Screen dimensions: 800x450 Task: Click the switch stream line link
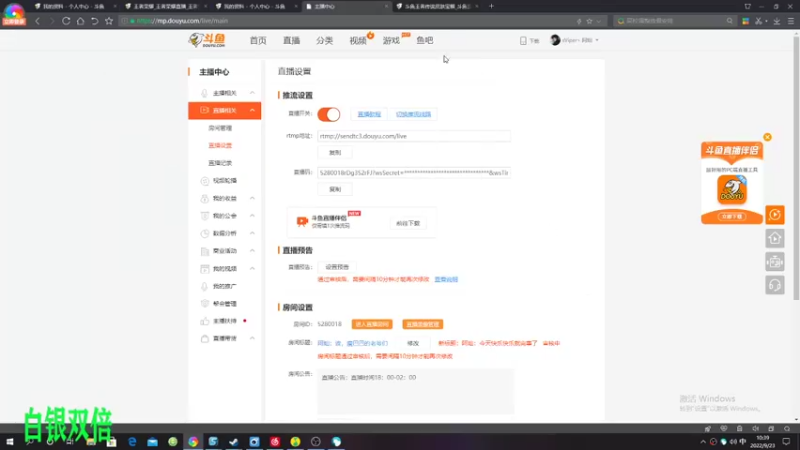pyautogui.click(x=413, y=114)
